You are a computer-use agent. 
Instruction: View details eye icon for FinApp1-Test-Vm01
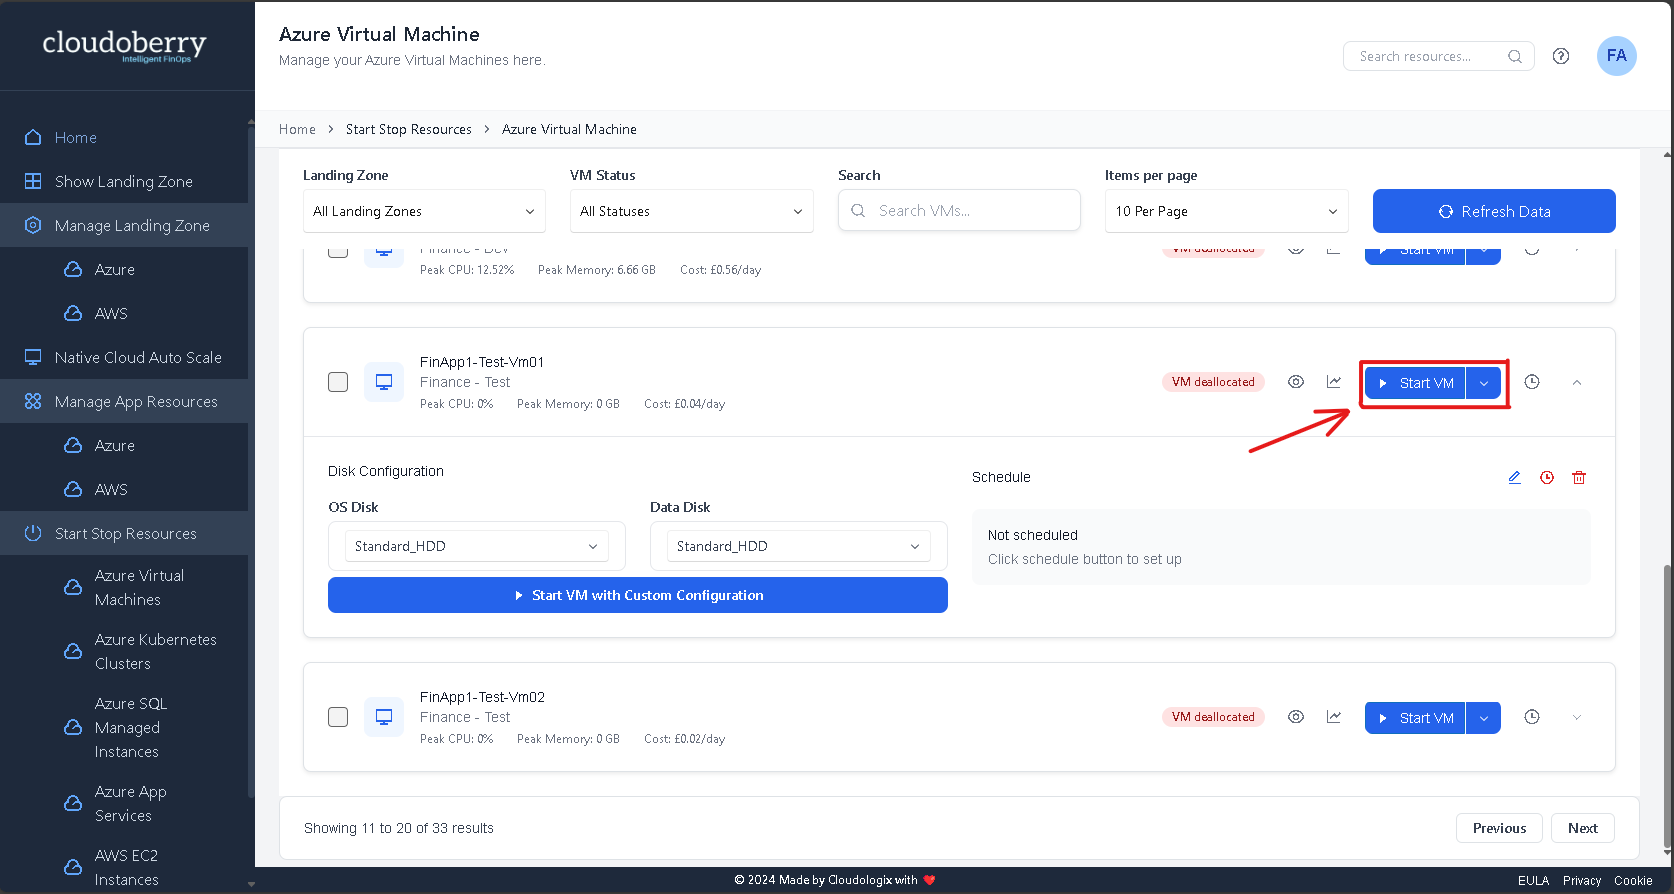click(x=1295, y=382)
